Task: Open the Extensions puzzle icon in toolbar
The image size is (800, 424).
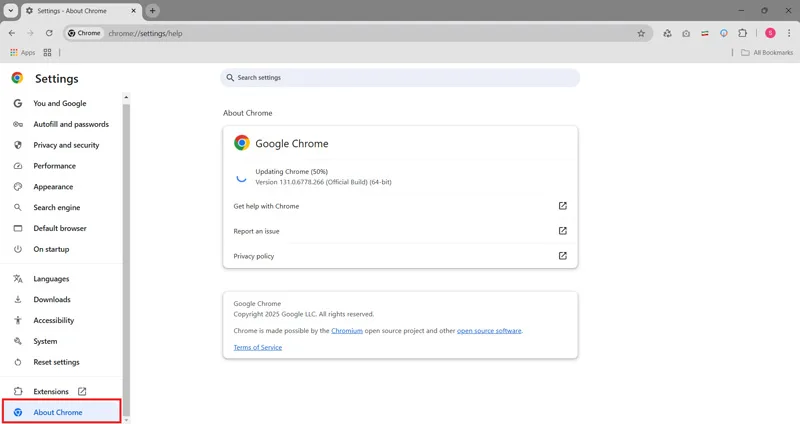Action: 742,33
